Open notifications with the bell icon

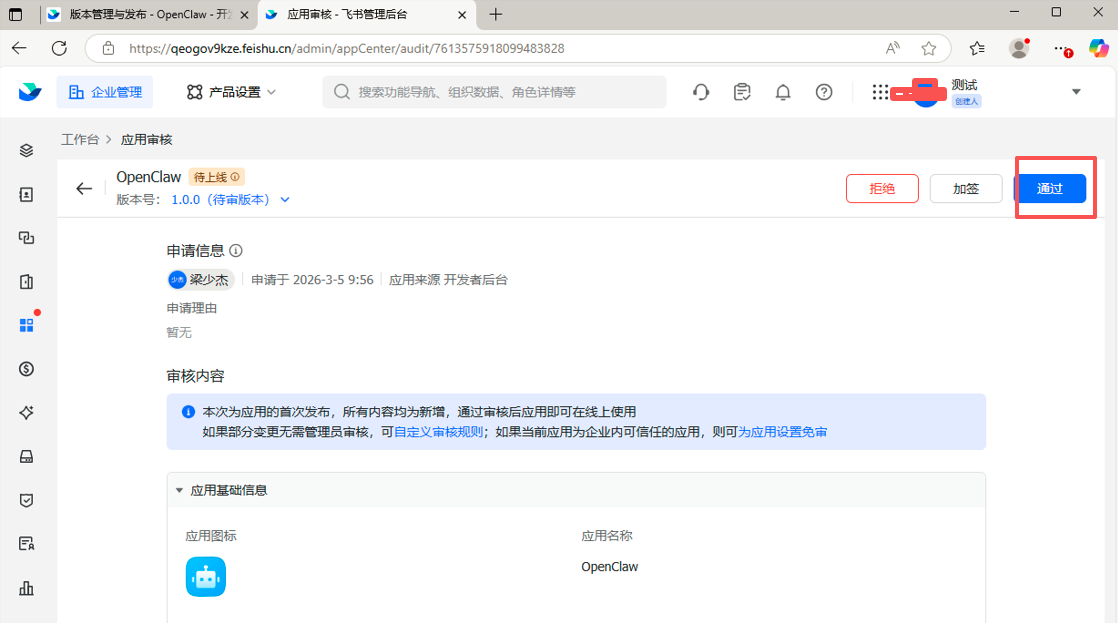coord(783,91)
